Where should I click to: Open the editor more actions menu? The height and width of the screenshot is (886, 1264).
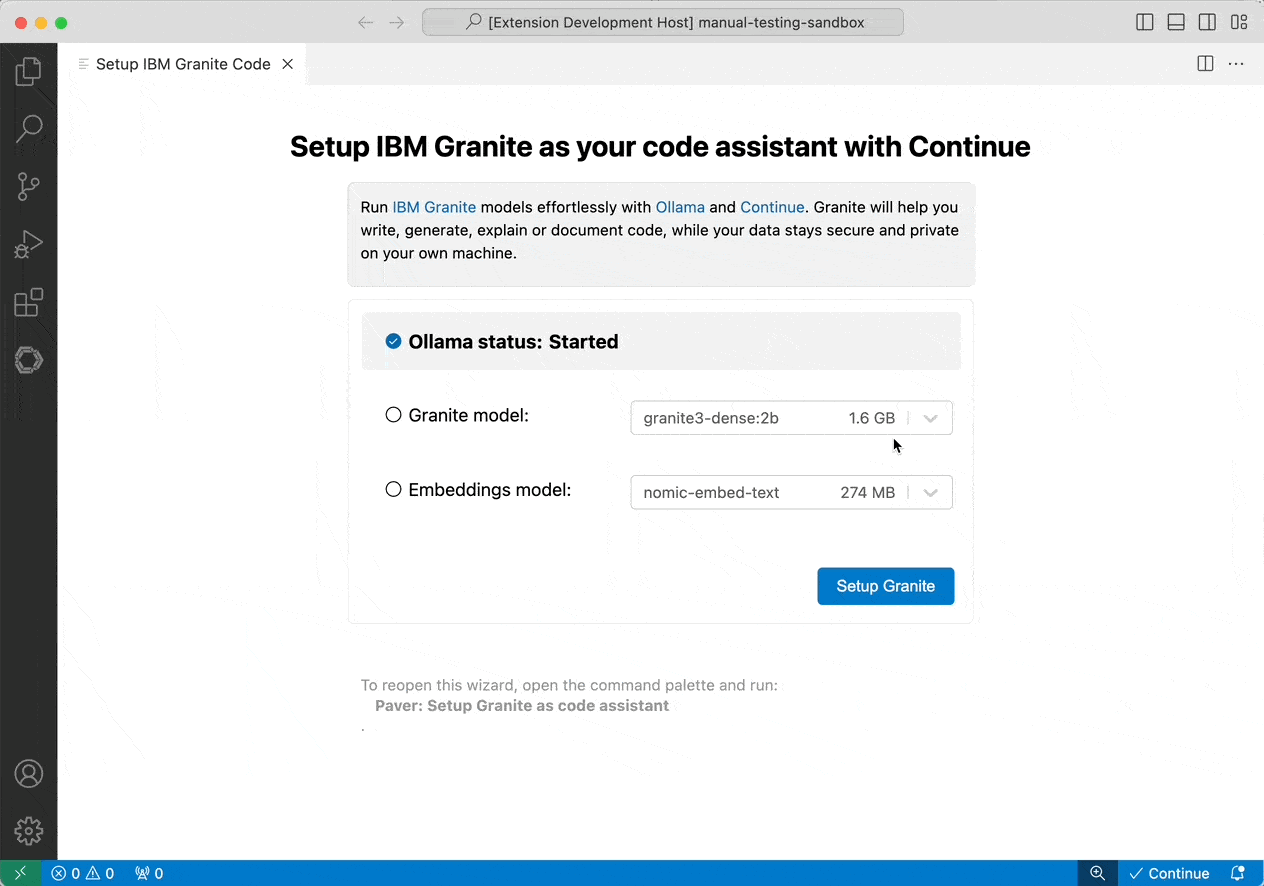click(1236, 64)
